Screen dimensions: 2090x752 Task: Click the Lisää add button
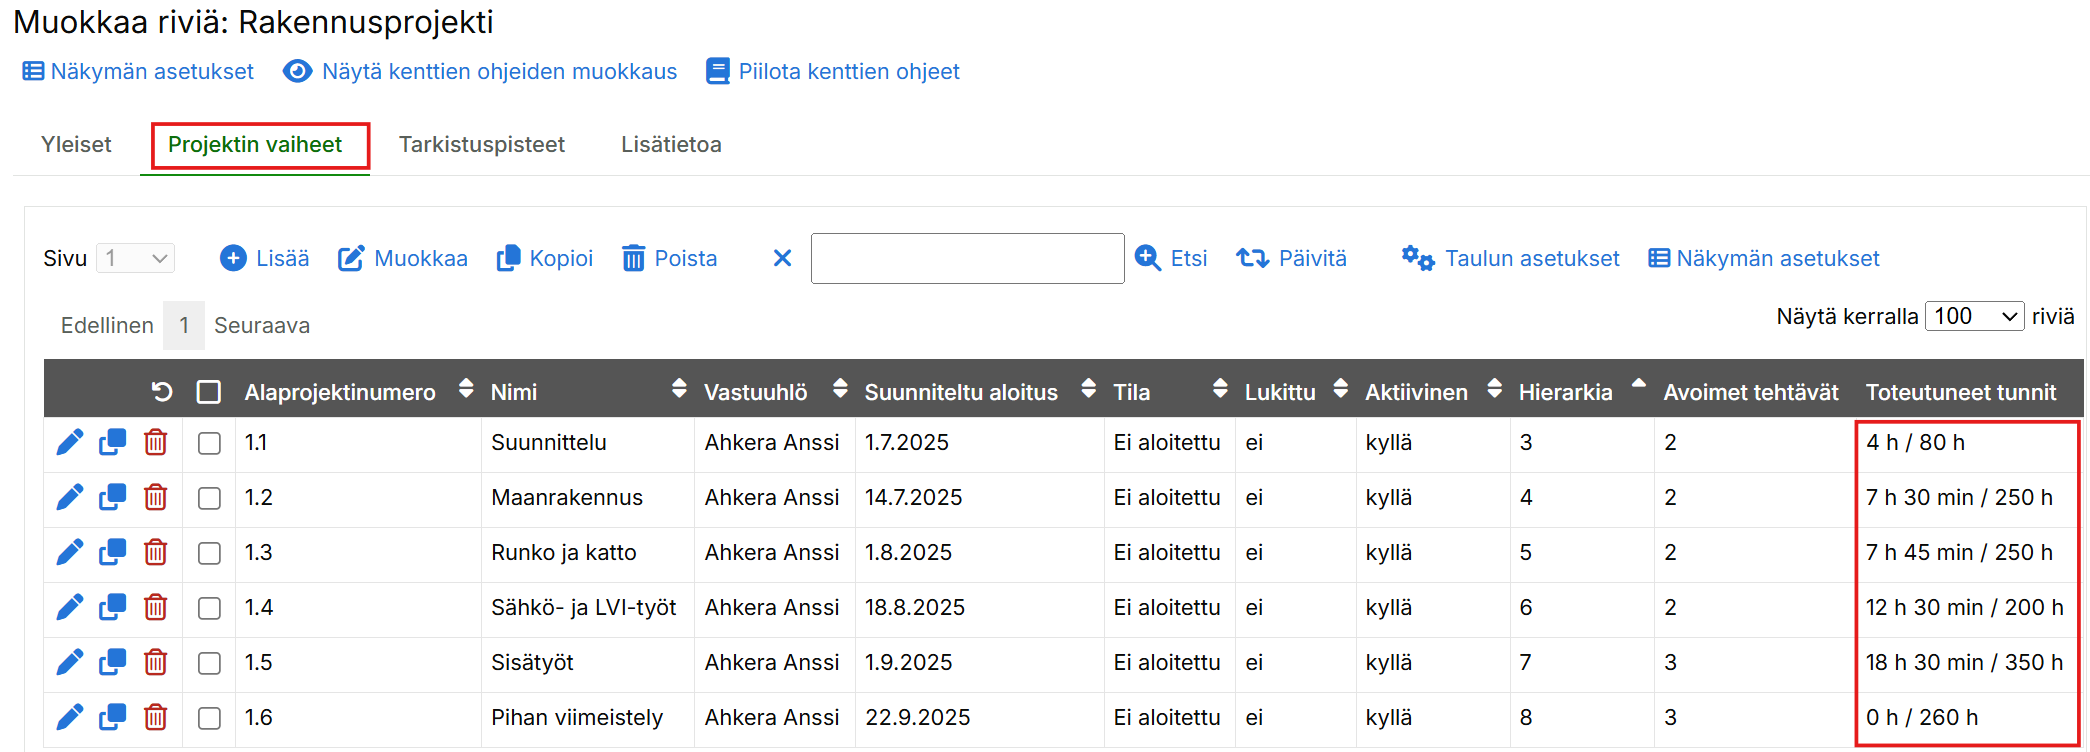(264, 259)
